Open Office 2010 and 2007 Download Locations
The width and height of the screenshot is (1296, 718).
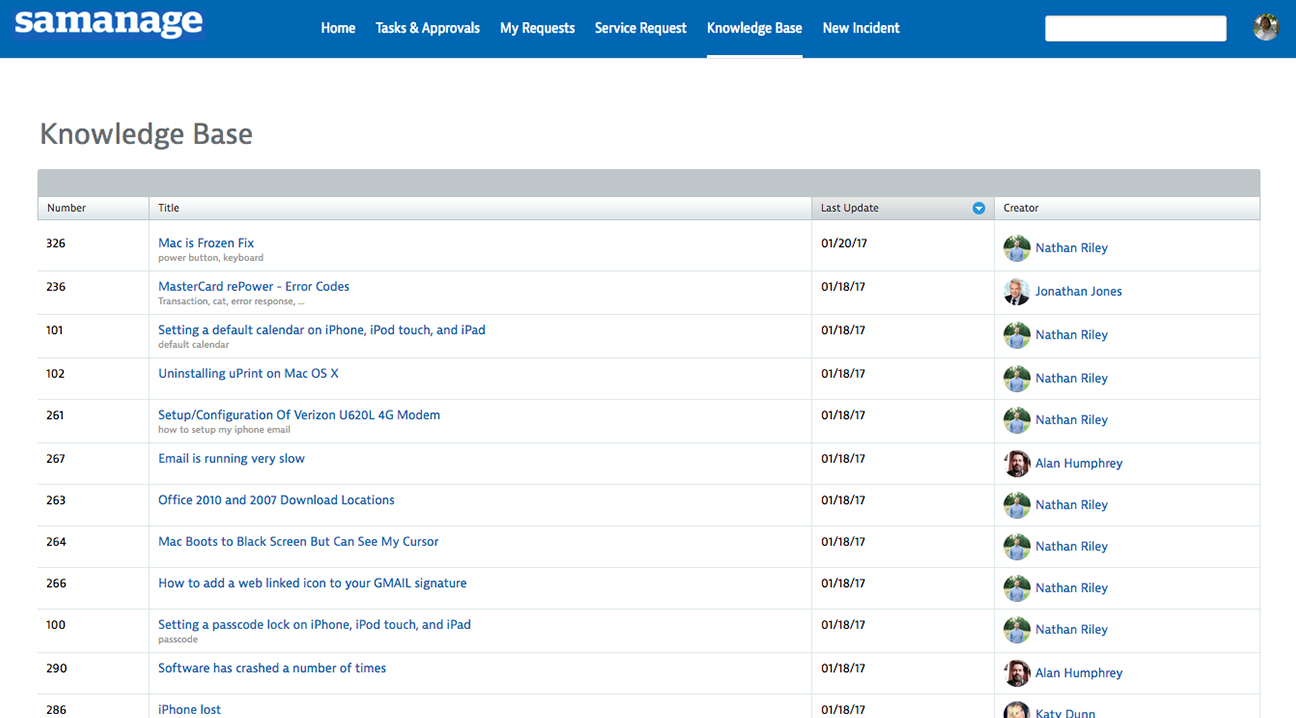276,500
